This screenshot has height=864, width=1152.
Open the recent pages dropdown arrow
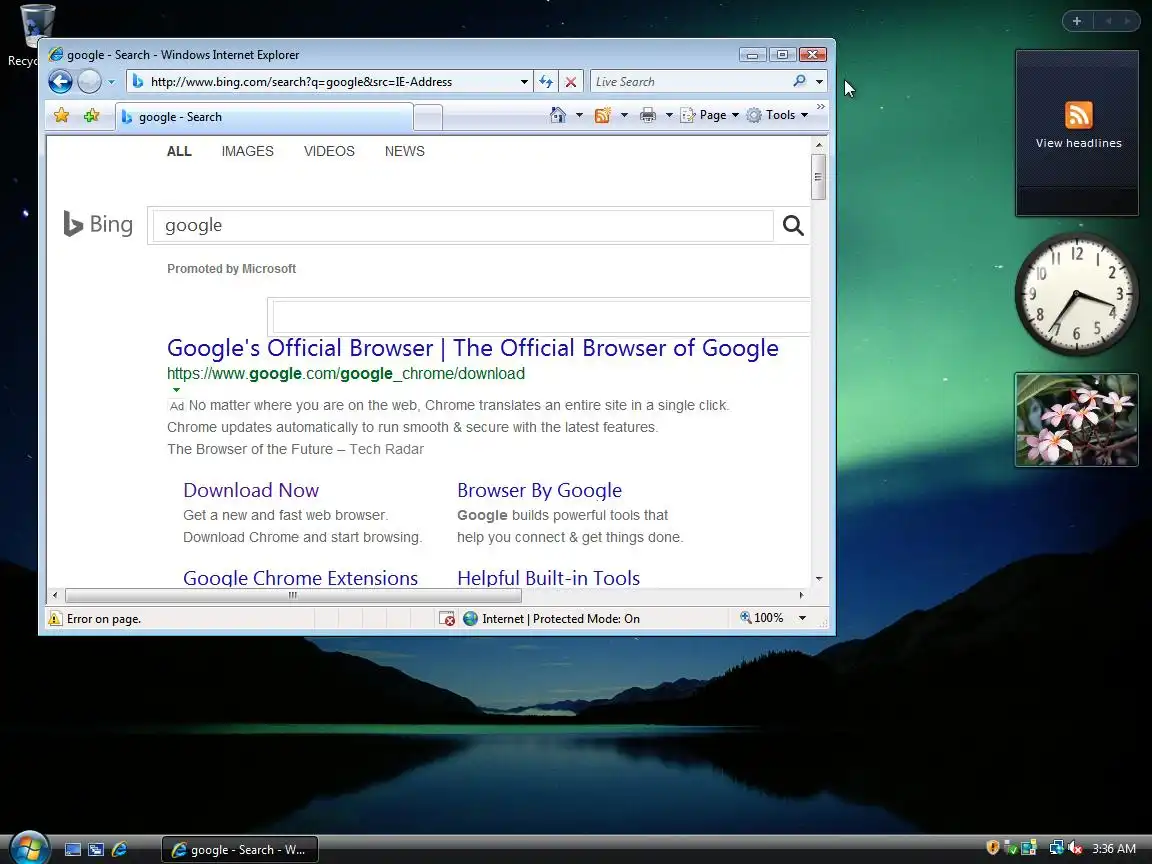(112, 82)
